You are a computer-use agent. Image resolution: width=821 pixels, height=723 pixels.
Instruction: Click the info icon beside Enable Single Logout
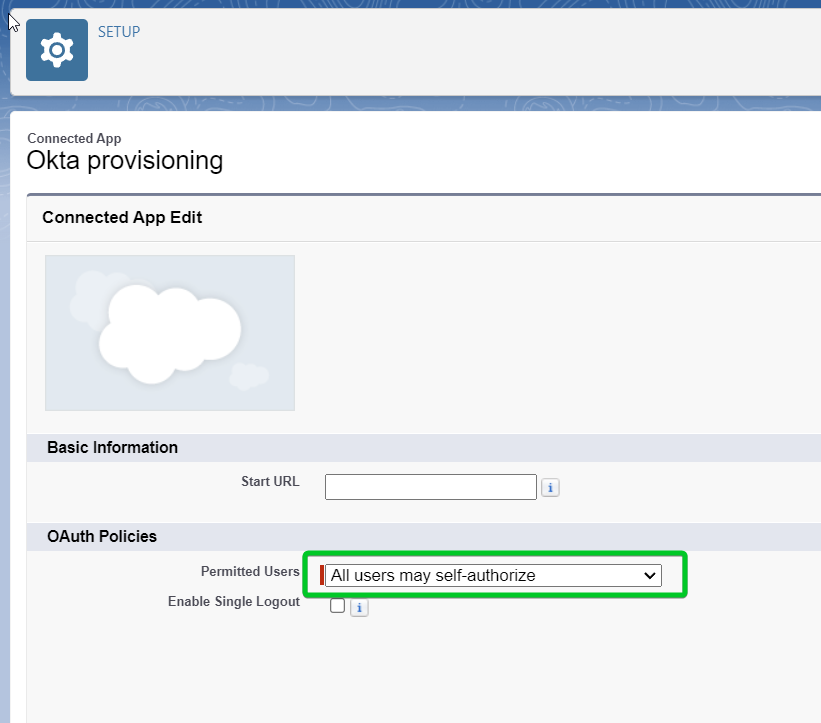pos(359,608)
